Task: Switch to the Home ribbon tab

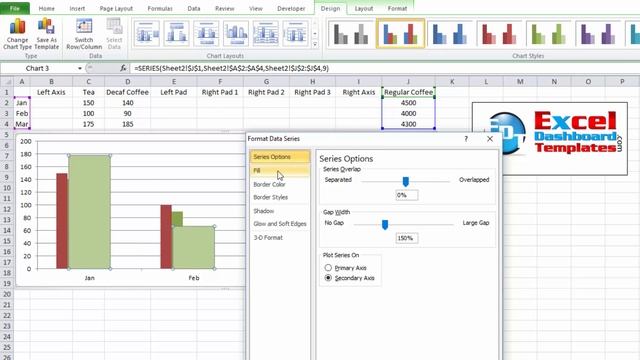Action: 47,8
